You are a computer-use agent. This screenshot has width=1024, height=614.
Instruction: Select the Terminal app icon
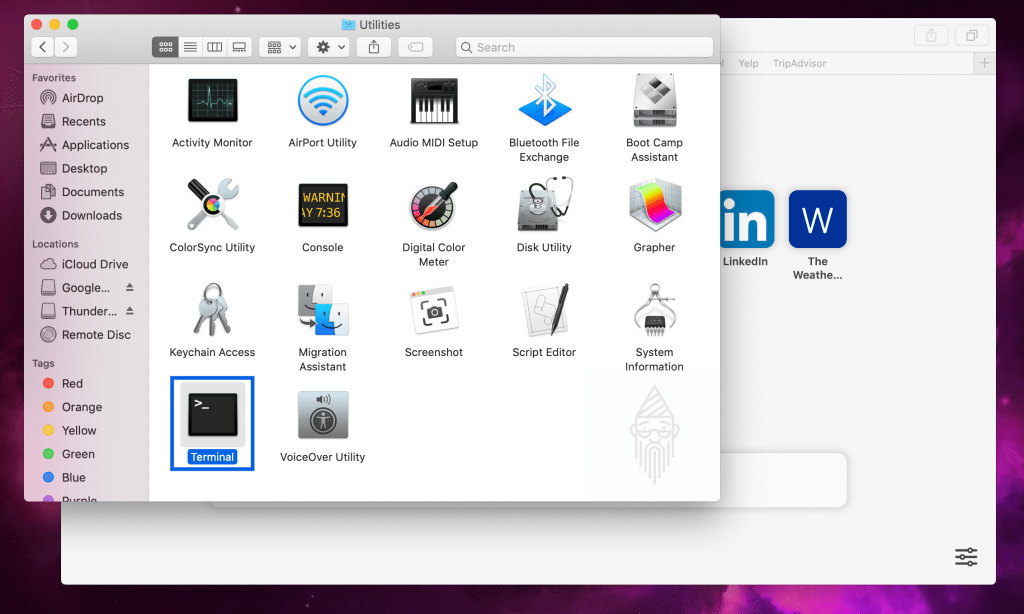pyautogui.click(x=212, y=415)
